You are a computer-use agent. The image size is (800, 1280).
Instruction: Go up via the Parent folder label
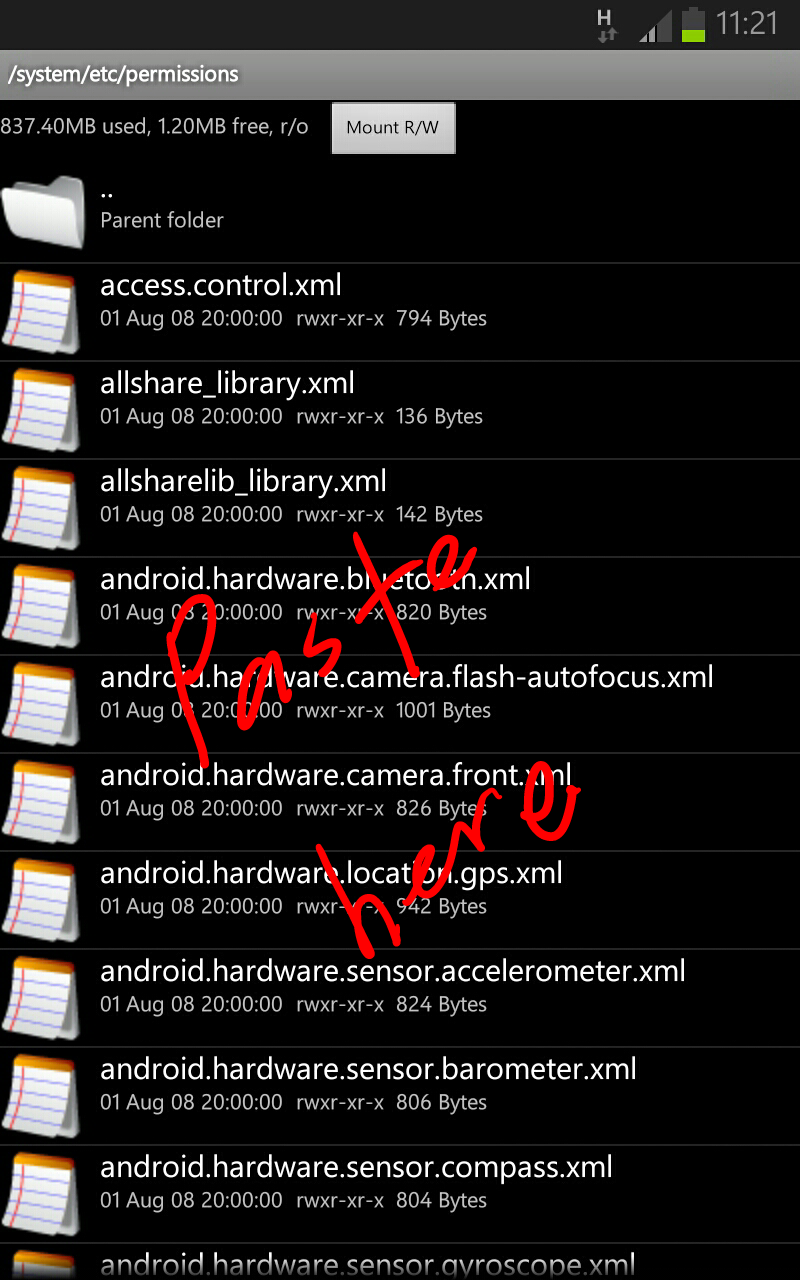click(x=162, y=220)
